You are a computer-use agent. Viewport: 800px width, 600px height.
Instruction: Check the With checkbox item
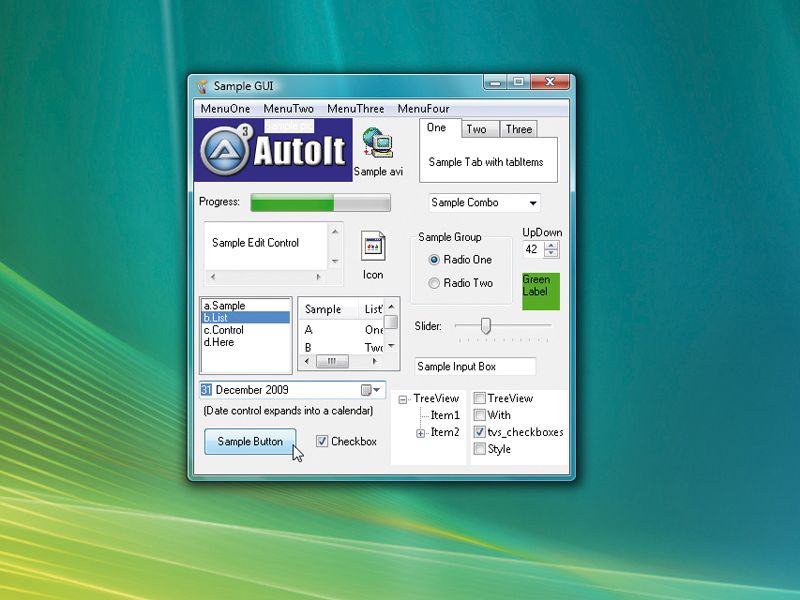(x=480, y=415)
